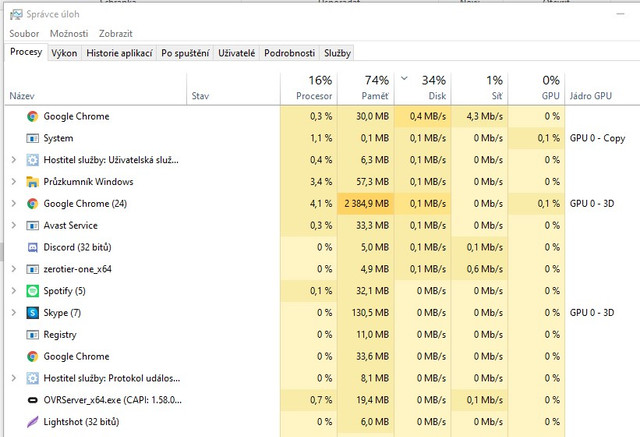Click the 0,6 Mb/s network cell
Viewport: 640px width, 437px height.
(479, 269)
